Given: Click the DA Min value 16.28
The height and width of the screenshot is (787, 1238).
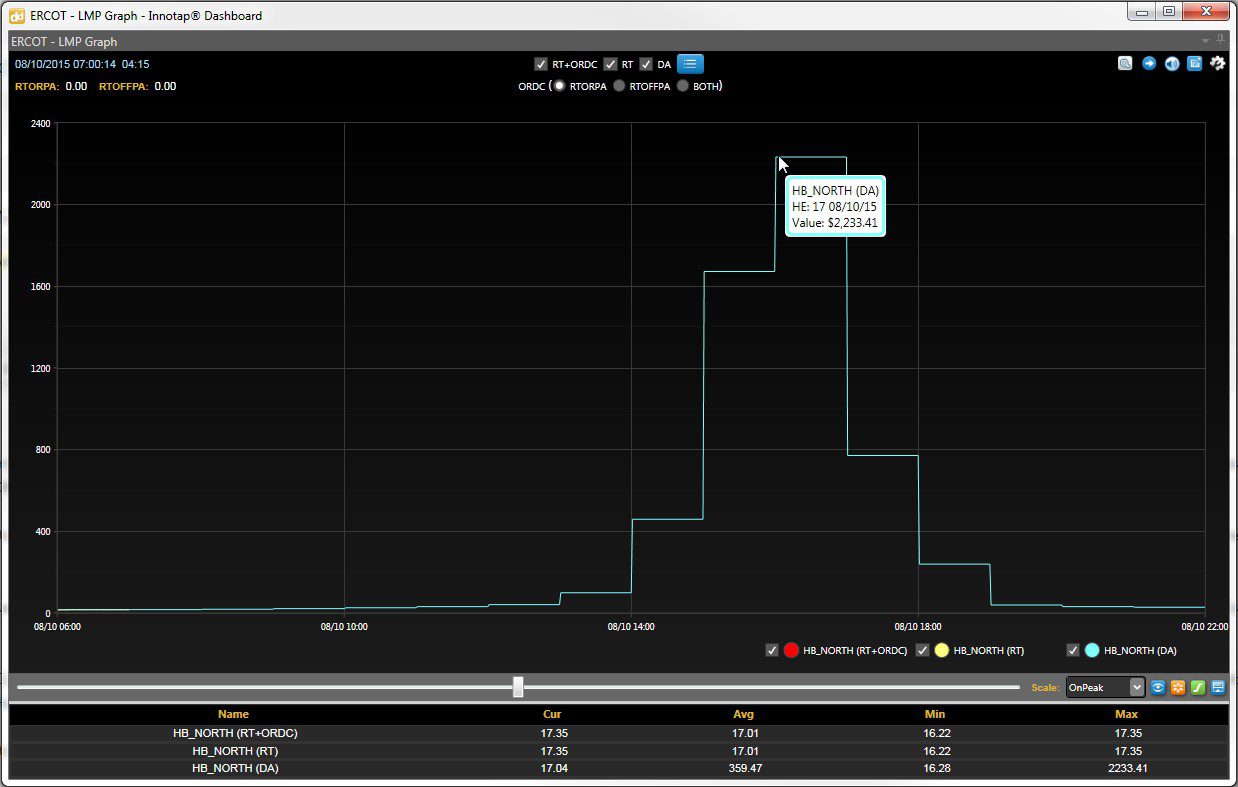Looking at the screenshot, I should tap(935, 769).
